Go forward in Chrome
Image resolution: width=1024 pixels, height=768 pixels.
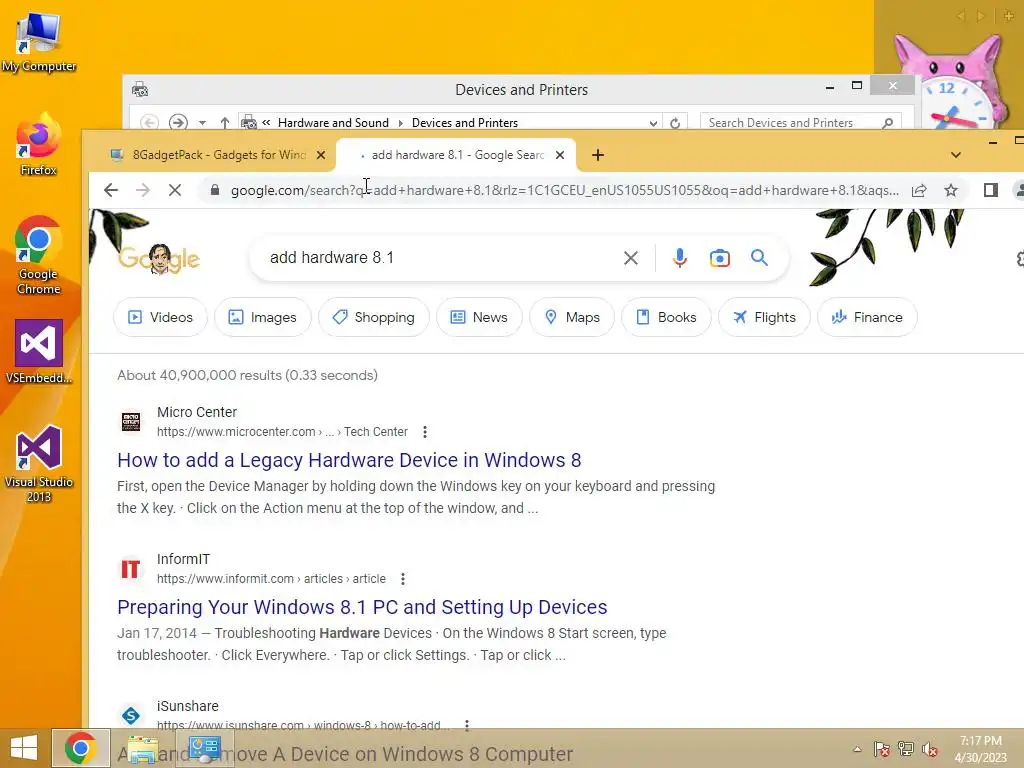143,190
